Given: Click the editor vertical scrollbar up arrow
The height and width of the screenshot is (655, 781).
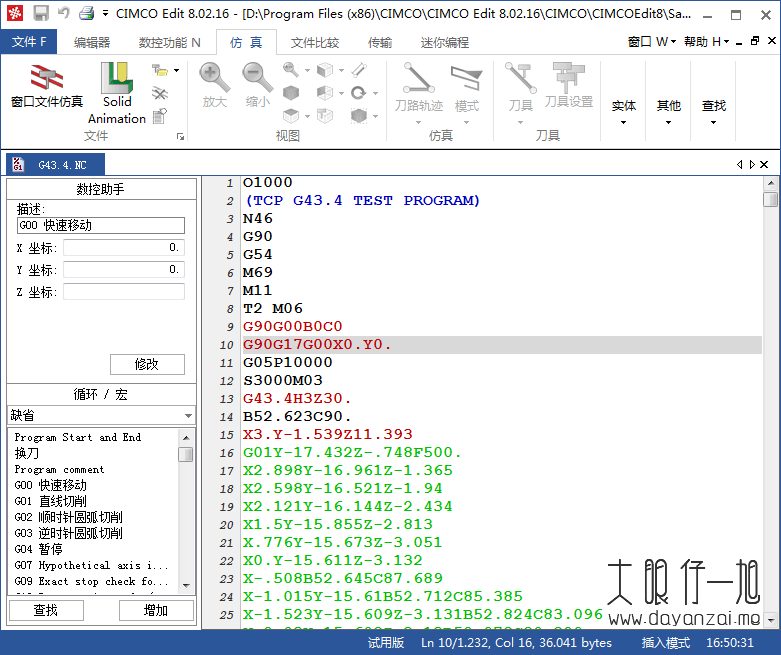Looking at the screenshot, I should (x=771, y=183).
